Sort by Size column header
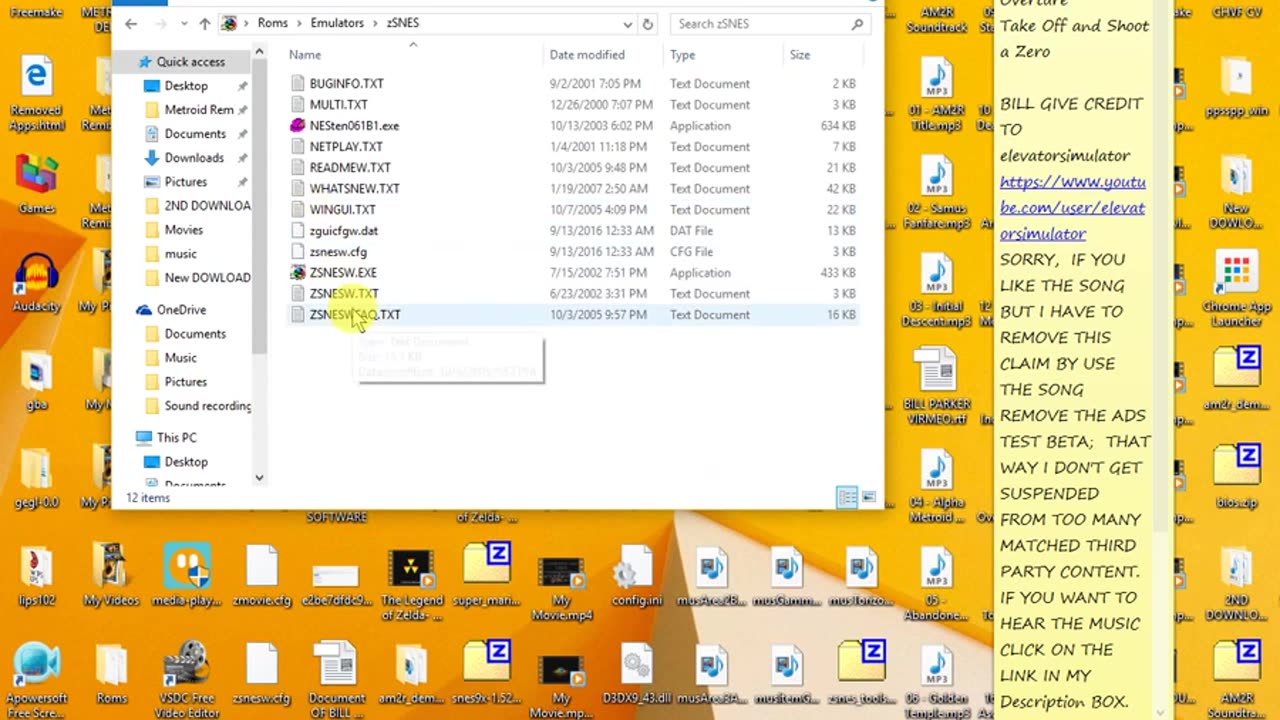The height and width of the screenshot is (720, 1280). 800,55
